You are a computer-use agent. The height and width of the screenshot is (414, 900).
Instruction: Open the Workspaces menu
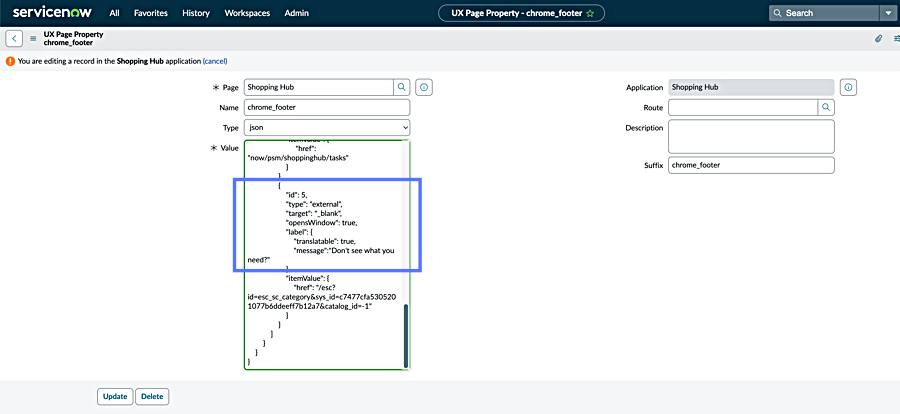247,13
